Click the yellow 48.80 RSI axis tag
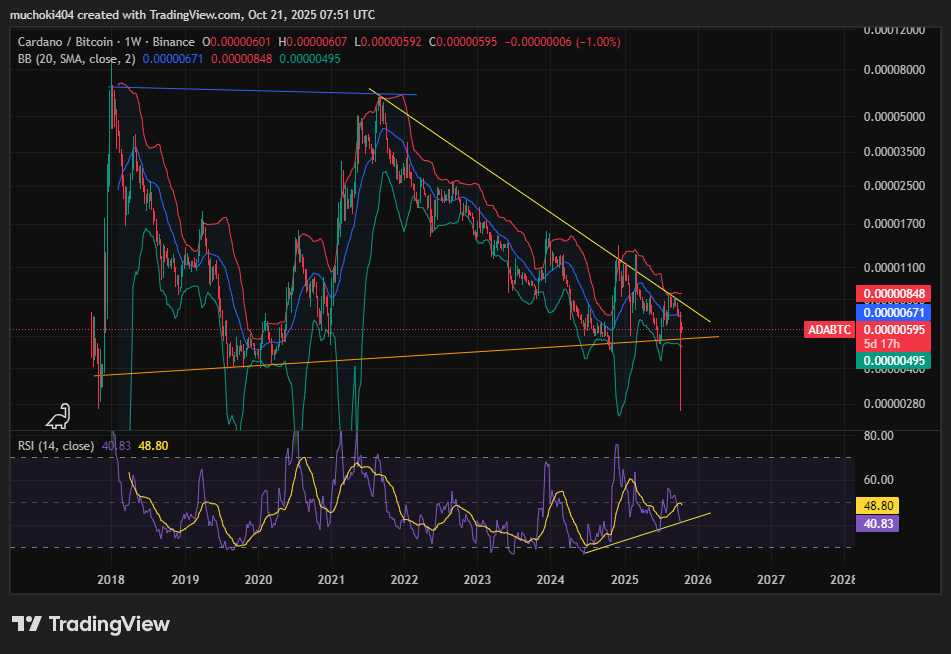 [878, 505]
